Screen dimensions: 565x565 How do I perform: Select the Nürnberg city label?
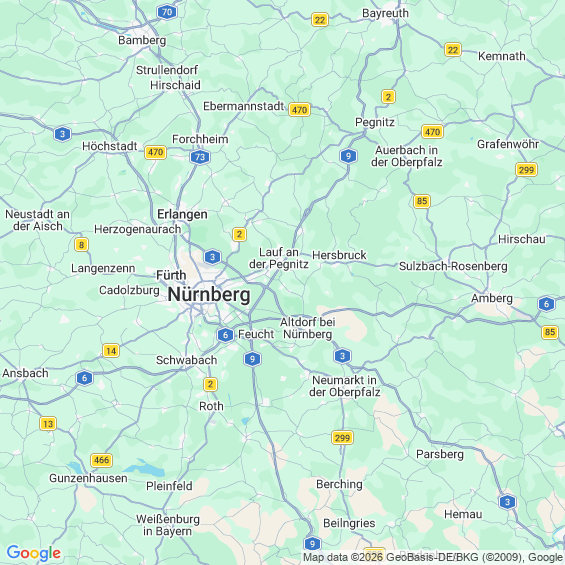[209, 295]
